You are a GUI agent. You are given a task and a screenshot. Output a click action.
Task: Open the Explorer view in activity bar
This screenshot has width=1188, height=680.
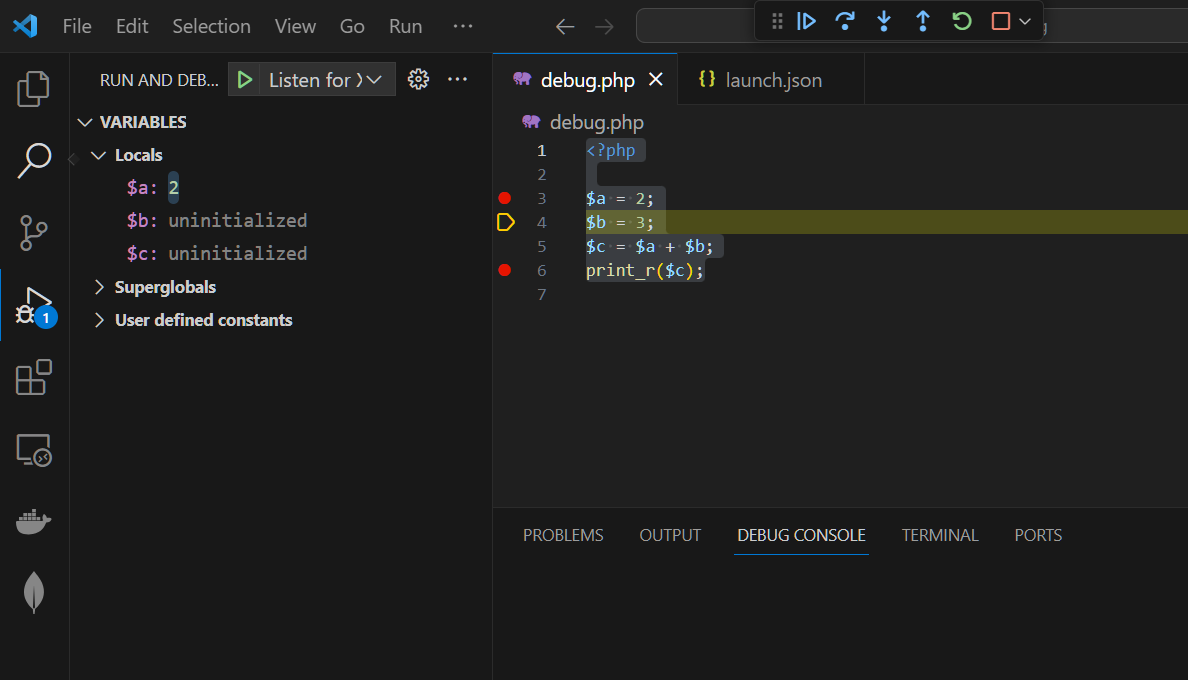34,88
